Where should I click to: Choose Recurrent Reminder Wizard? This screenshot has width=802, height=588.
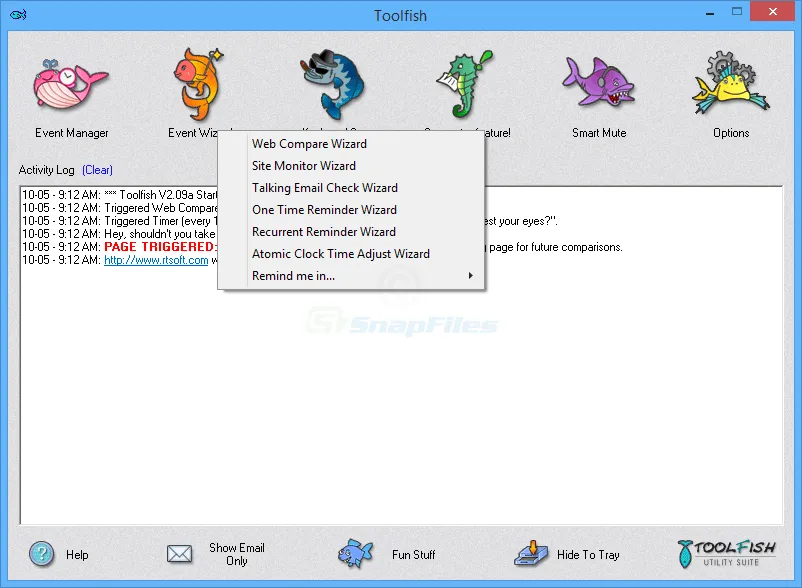[351, 232]
